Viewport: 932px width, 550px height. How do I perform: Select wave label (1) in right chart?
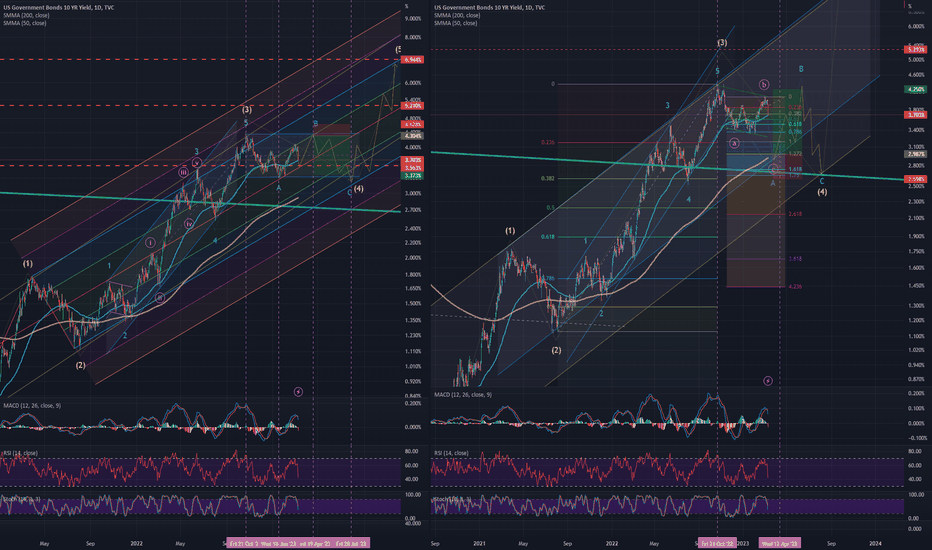pos(510,231)
